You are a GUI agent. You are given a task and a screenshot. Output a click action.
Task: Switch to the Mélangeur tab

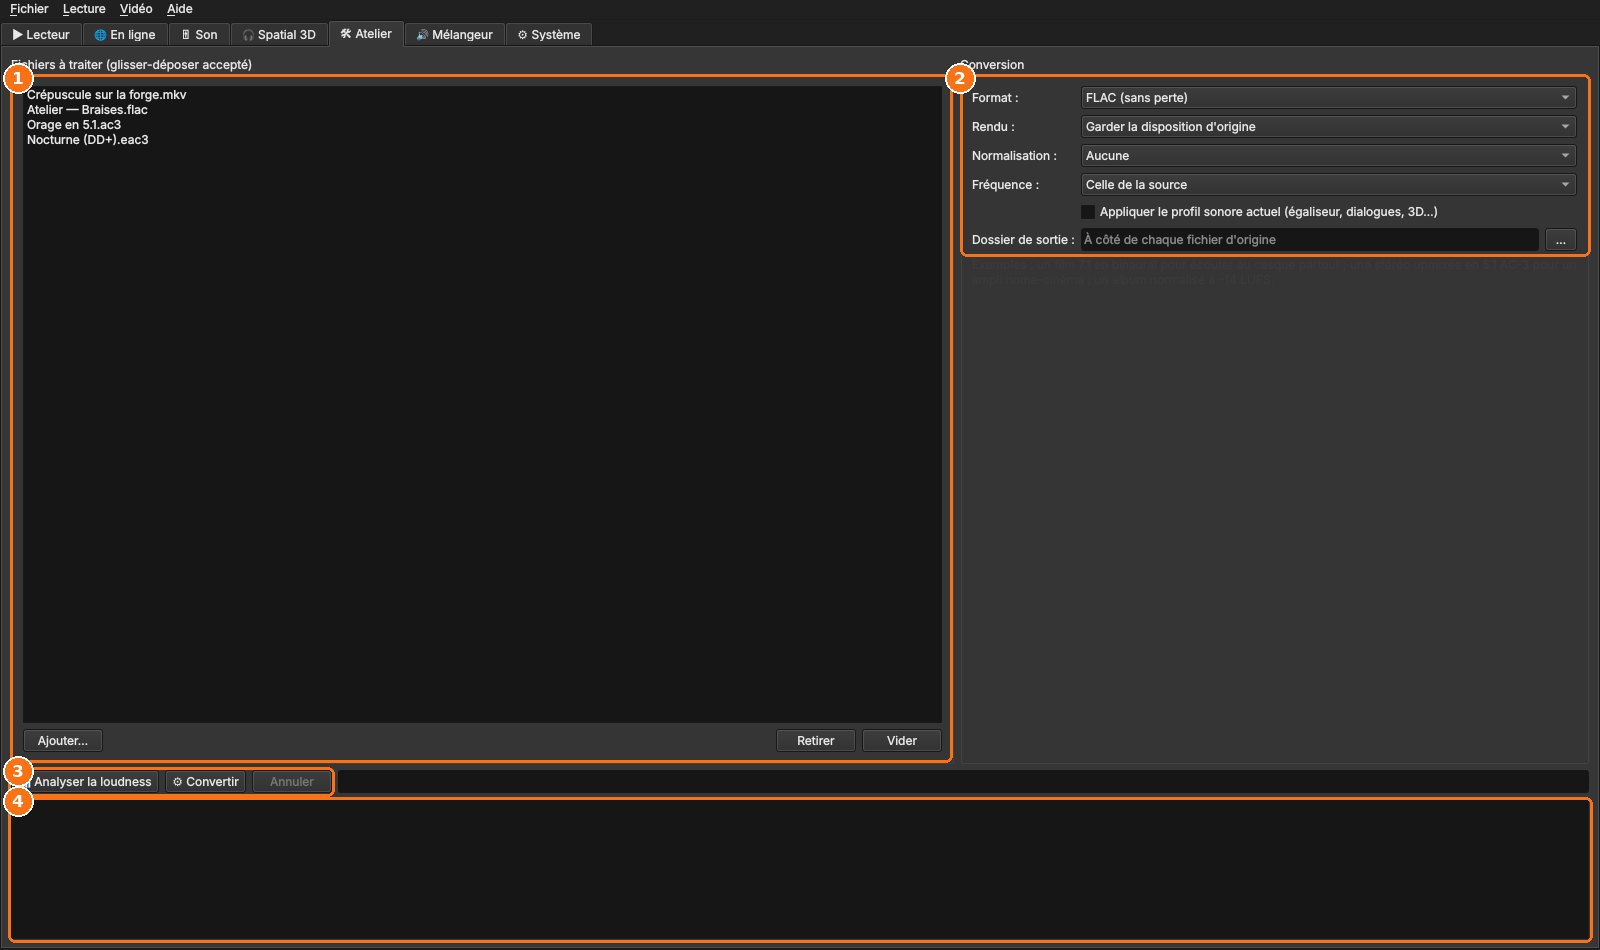(x=455, y=35)
